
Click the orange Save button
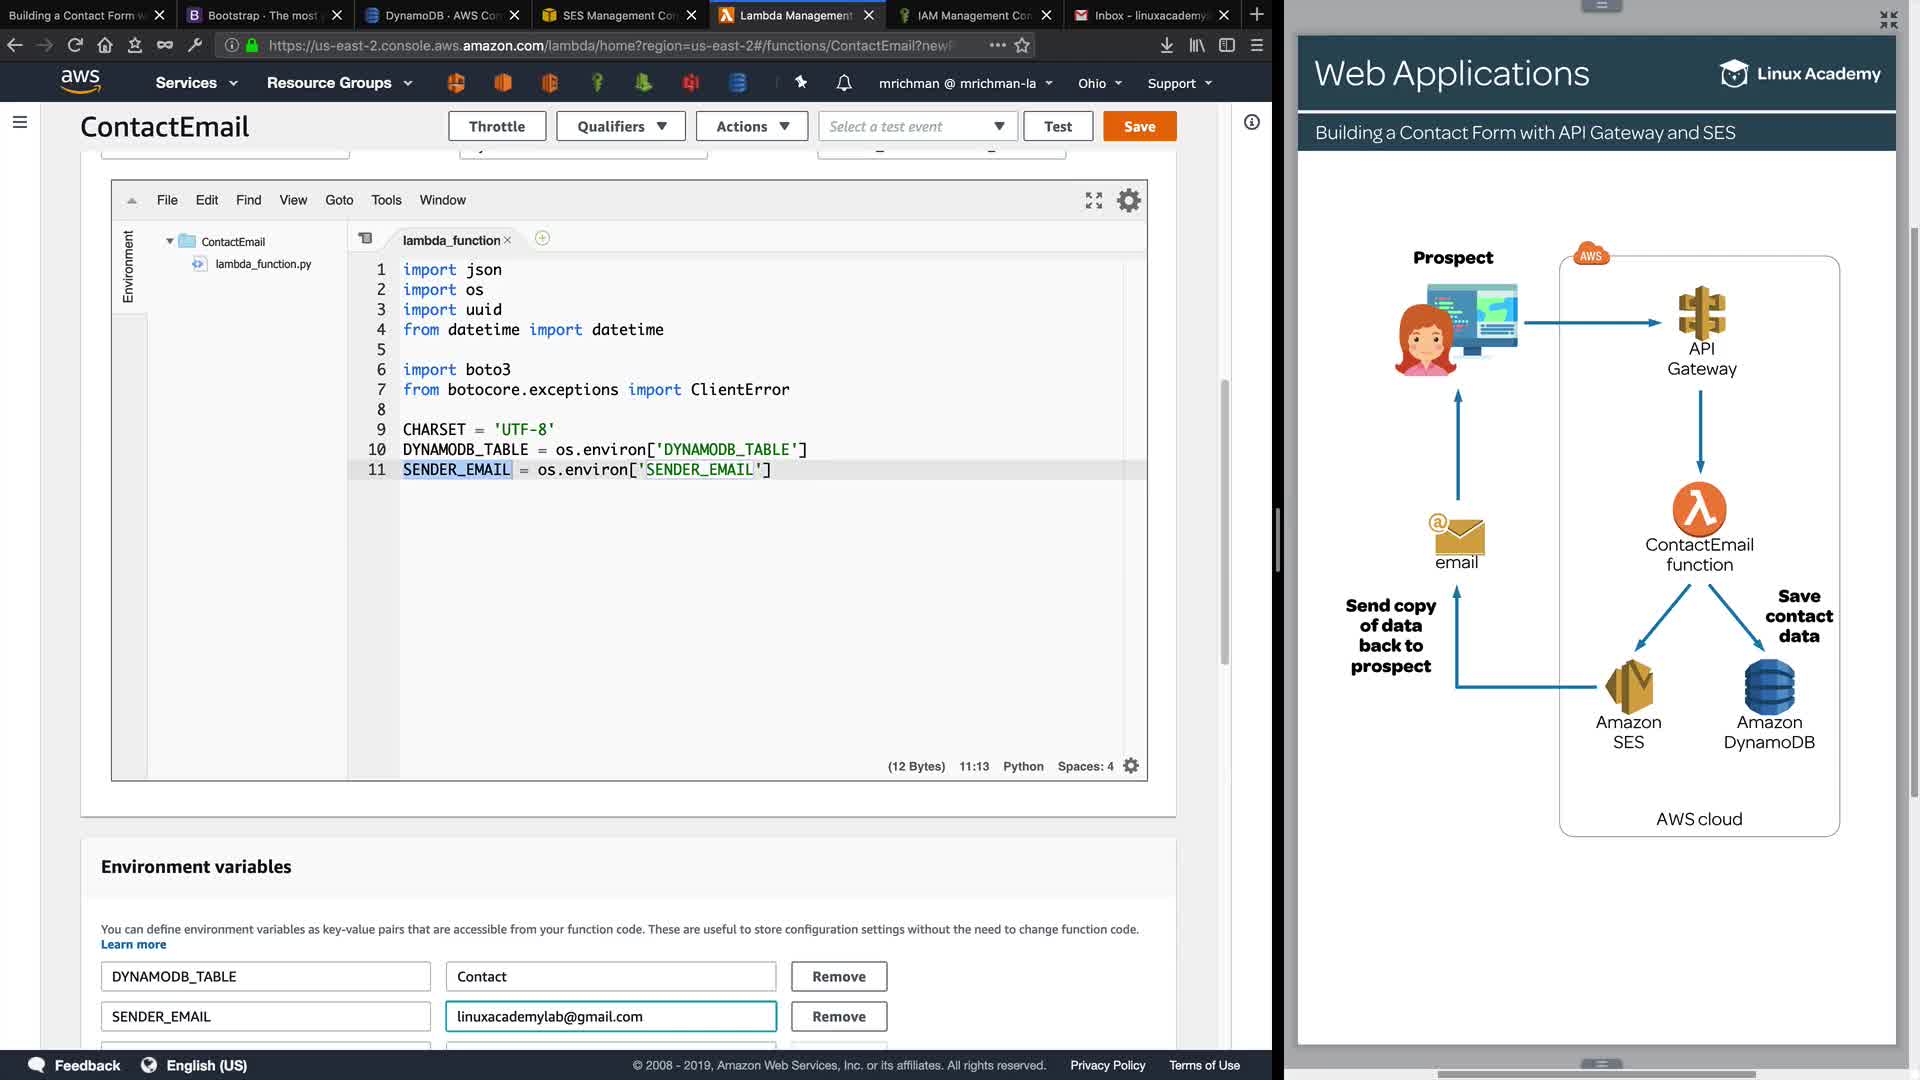coord(1139,126)
